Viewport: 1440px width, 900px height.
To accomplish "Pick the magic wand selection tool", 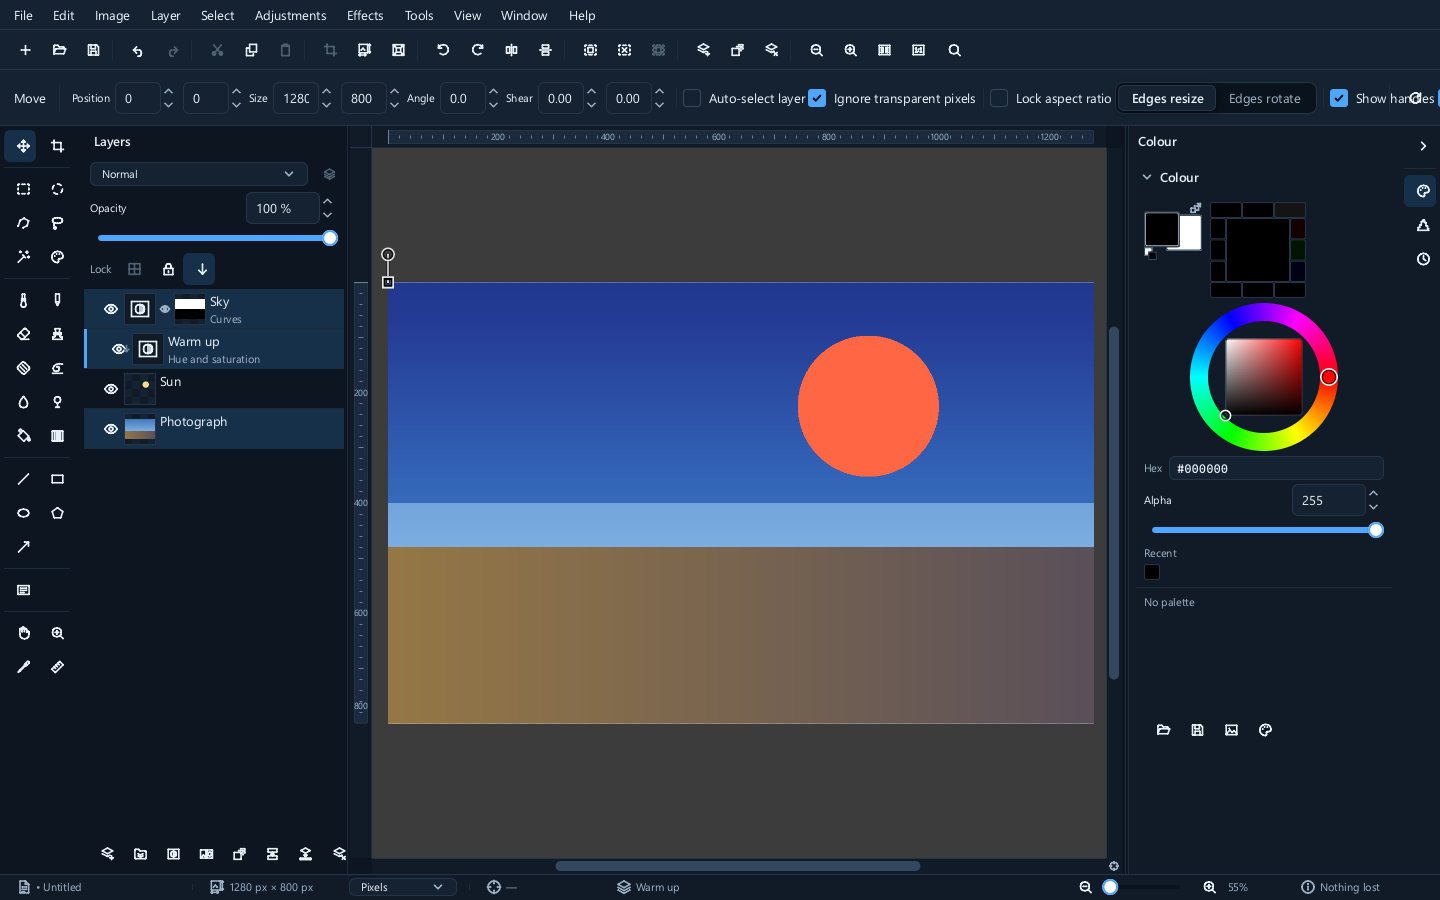I will pyautogui.click(x=23, y=257).
